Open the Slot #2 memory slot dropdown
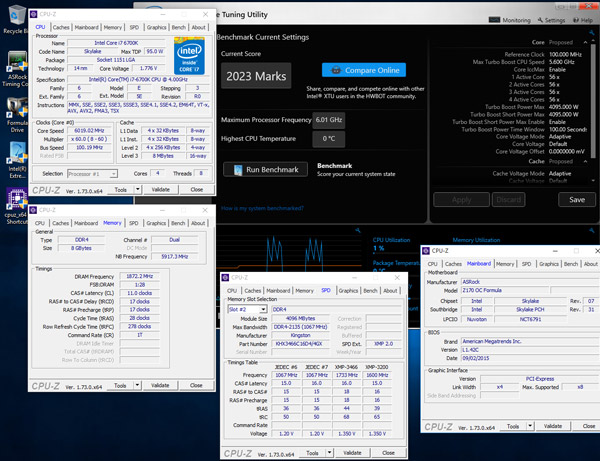Screen dimensions: 600x461 [x=265, y=310]
